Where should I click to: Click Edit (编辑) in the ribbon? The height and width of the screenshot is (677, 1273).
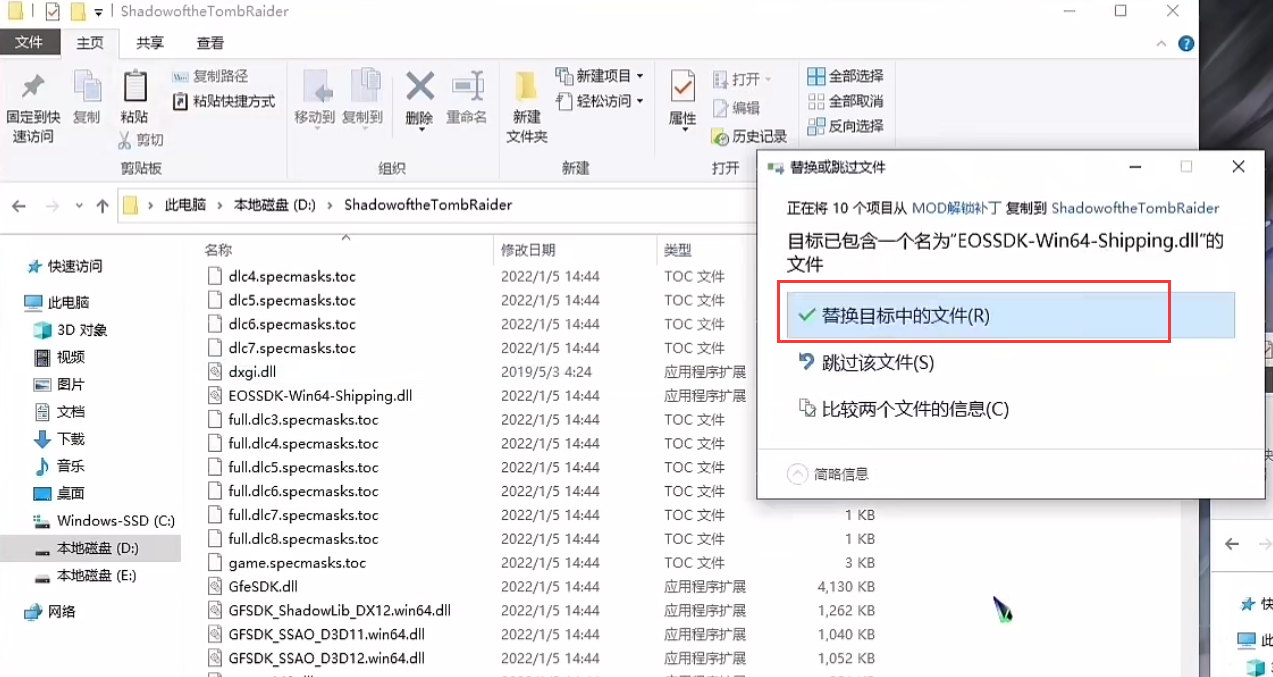click(x=736, y=108)
